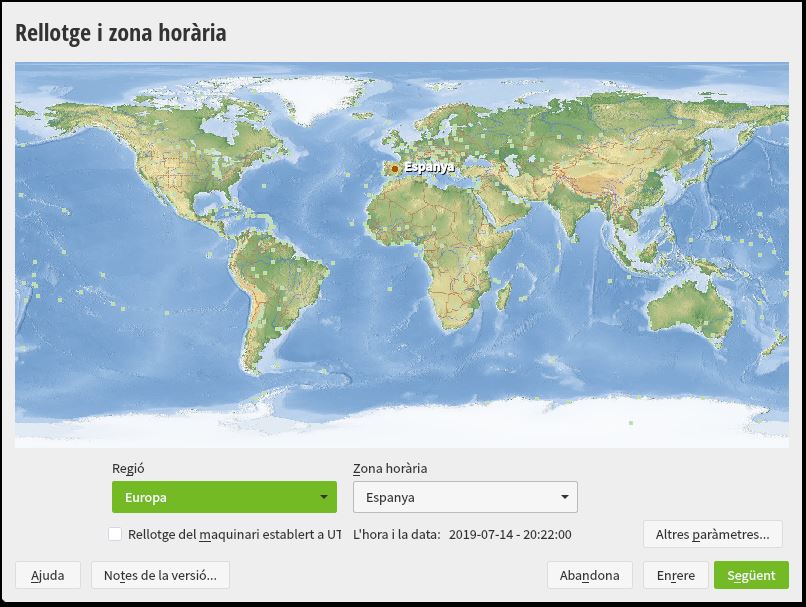Viewport: 806px width, 607px height.
Task: Click Abandona to abort installation
Action: [x=589, y=575]
